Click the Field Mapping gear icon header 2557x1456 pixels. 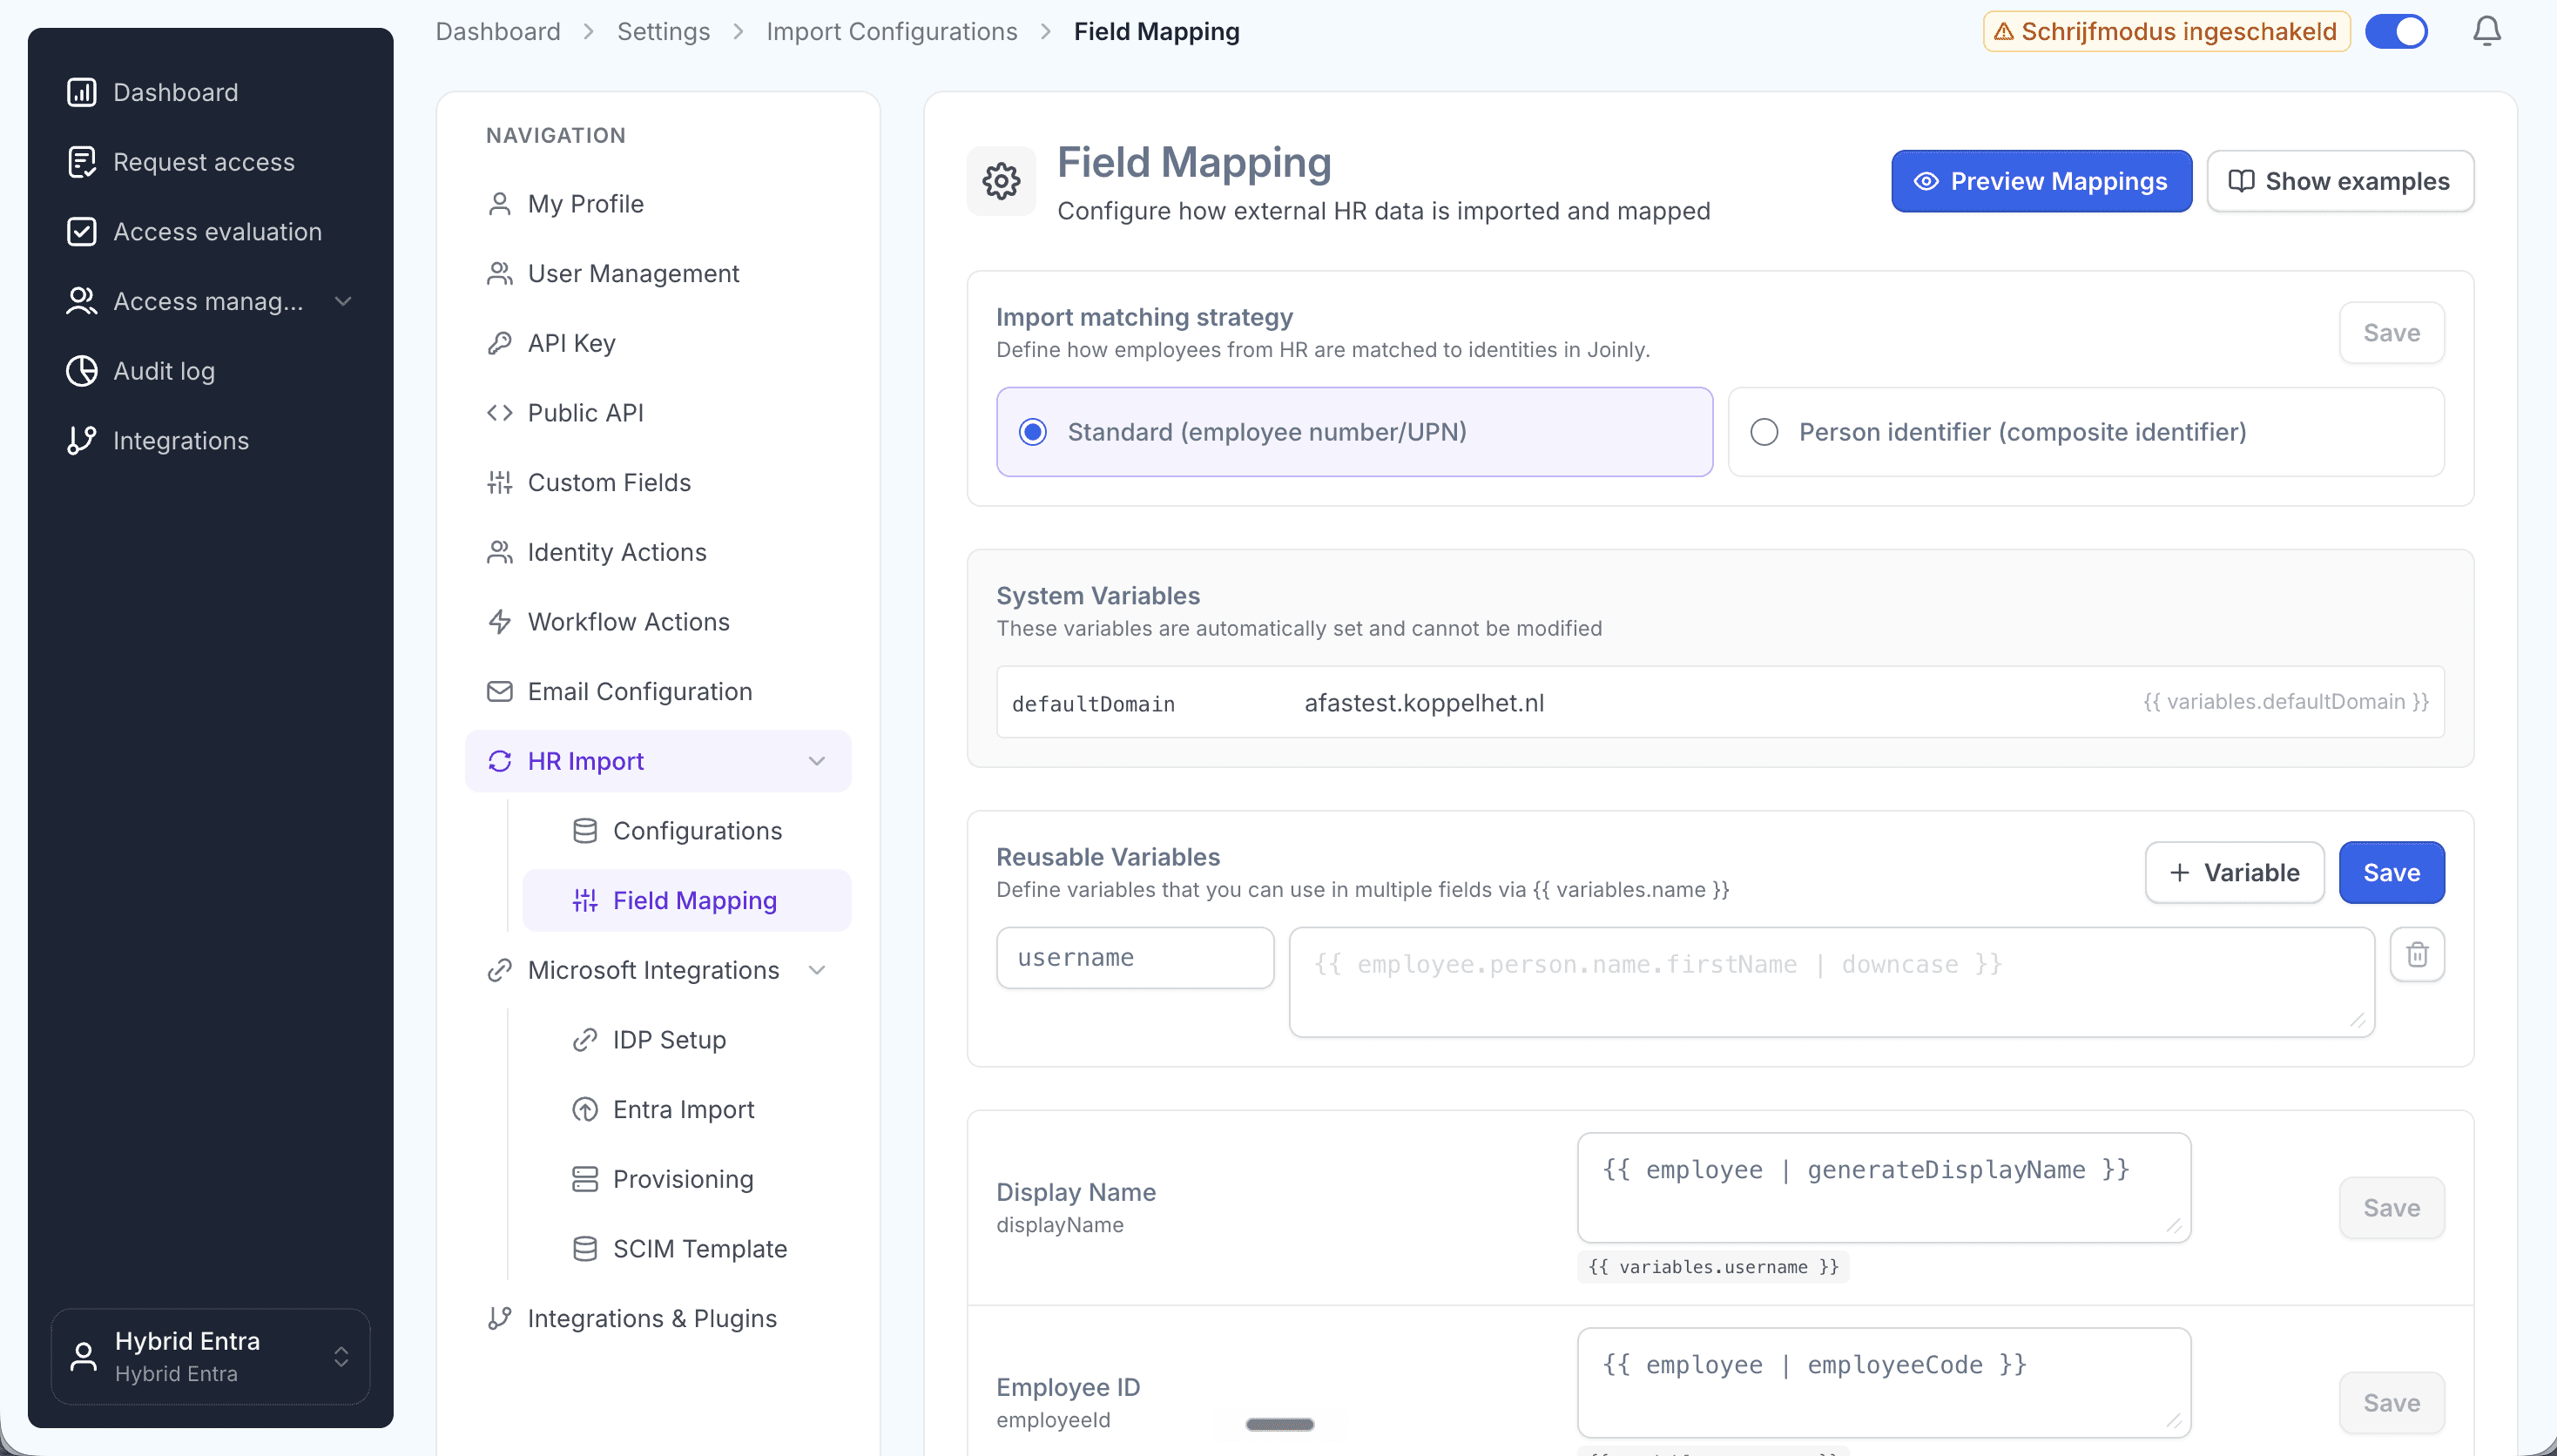[1000, 181]
